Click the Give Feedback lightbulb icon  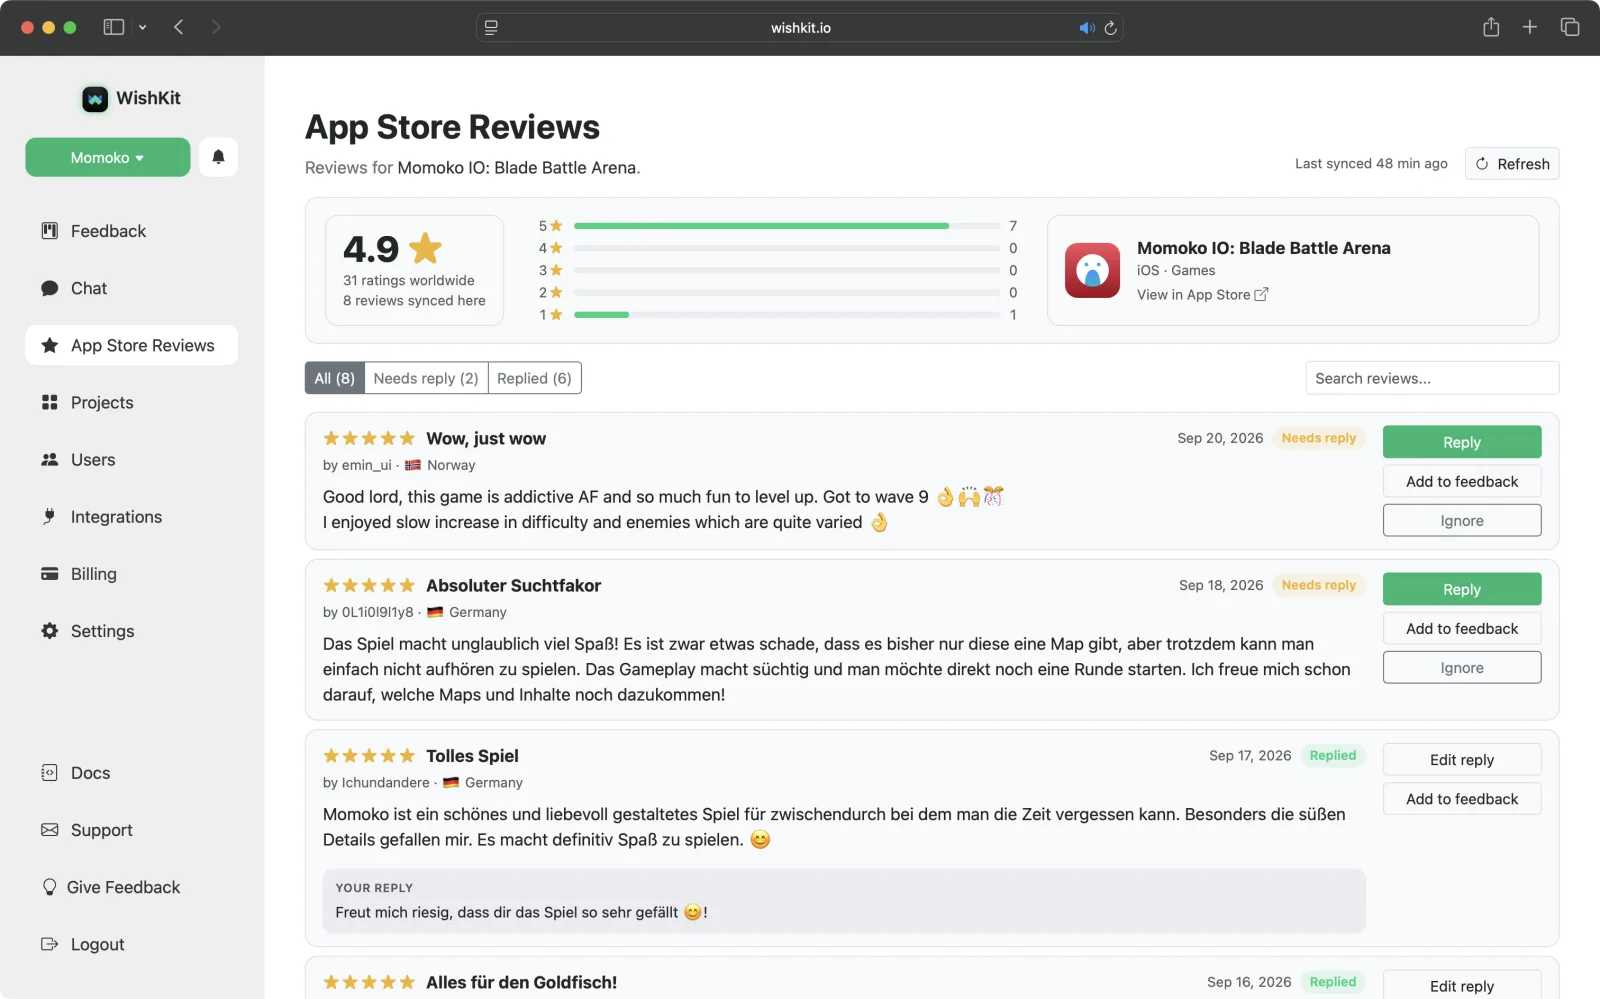tap(49, 887)
